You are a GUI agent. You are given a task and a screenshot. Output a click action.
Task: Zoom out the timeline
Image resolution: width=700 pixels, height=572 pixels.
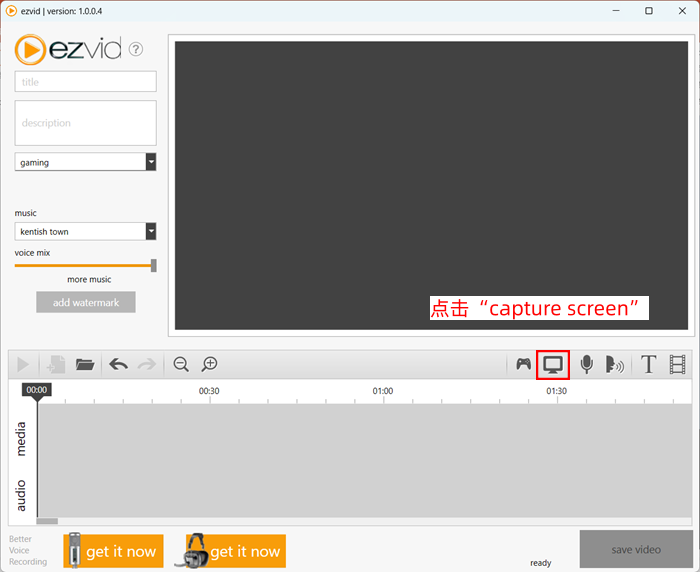coord(181,364)
